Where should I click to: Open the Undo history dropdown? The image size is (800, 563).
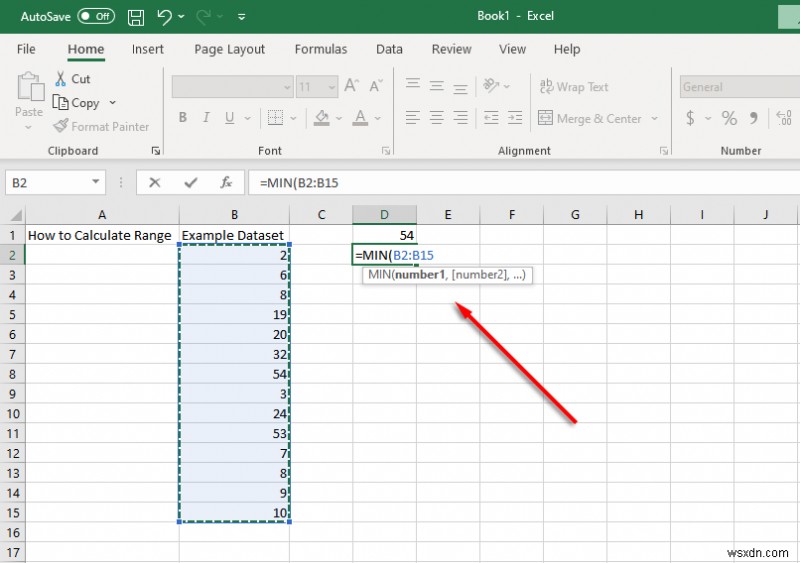click(x=182, y=17)
